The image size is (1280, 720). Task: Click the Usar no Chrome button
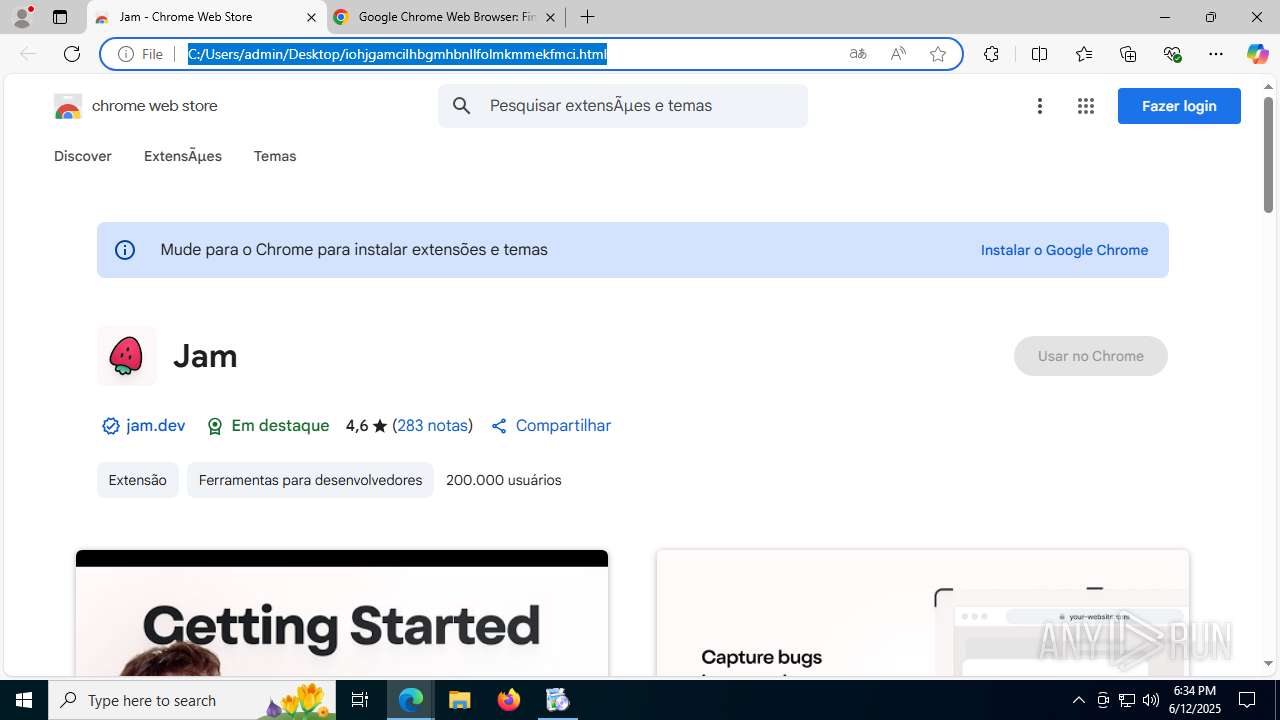(x=1090, y=356)
